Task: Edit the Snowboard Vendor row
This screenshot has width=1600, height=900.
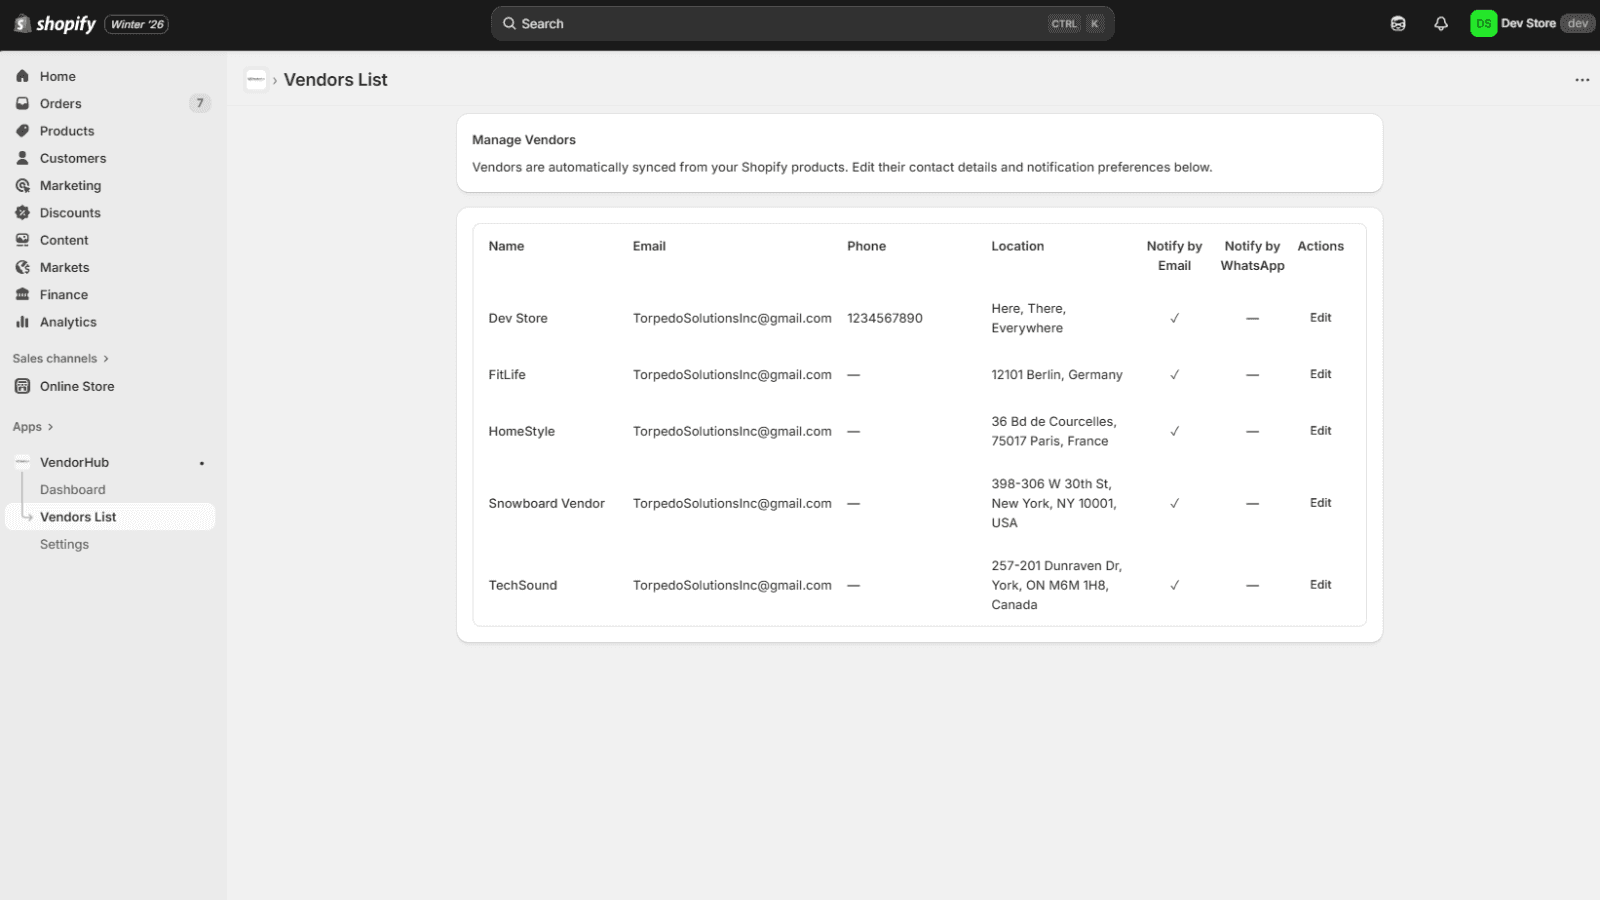Action: [1320, 503]
